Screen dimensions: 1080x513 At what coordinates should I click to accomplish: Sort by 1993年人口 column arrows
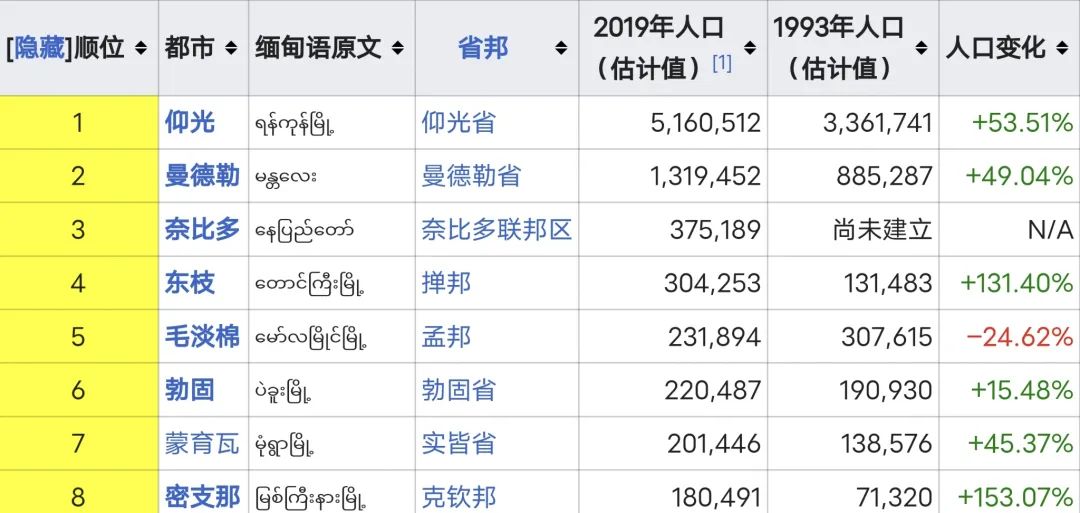tap(921, 48)
